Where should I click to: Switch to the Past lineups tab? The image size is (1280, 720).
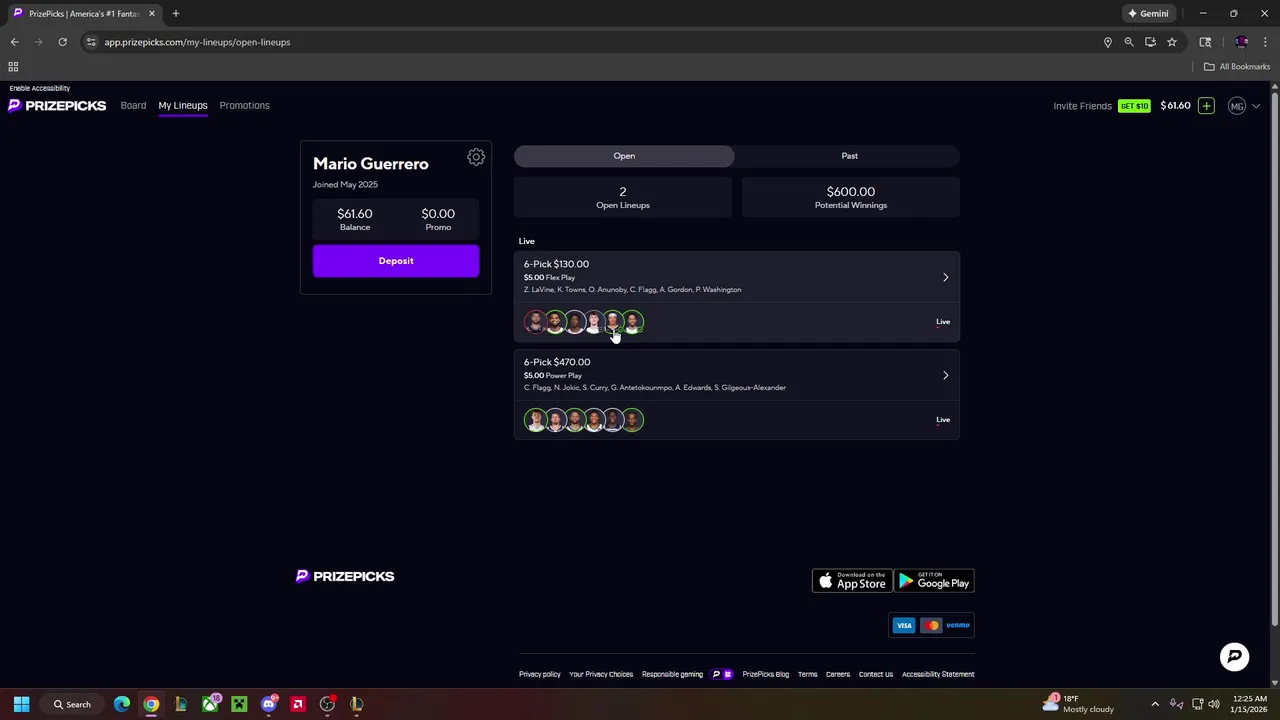849,156
